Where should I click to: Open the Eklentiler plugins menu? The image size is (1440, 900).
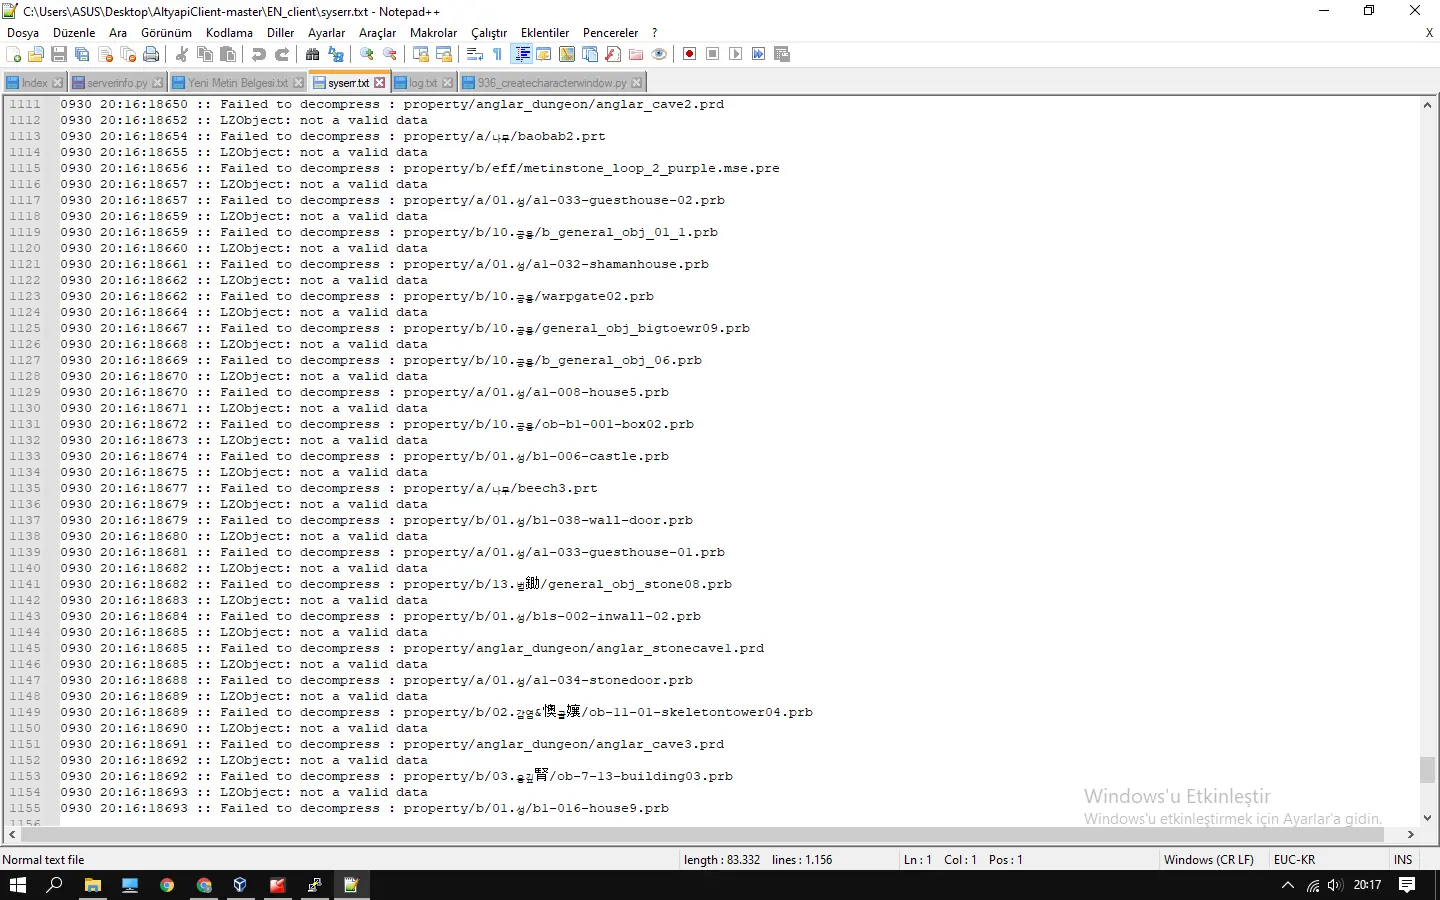[x=545, y=32]
